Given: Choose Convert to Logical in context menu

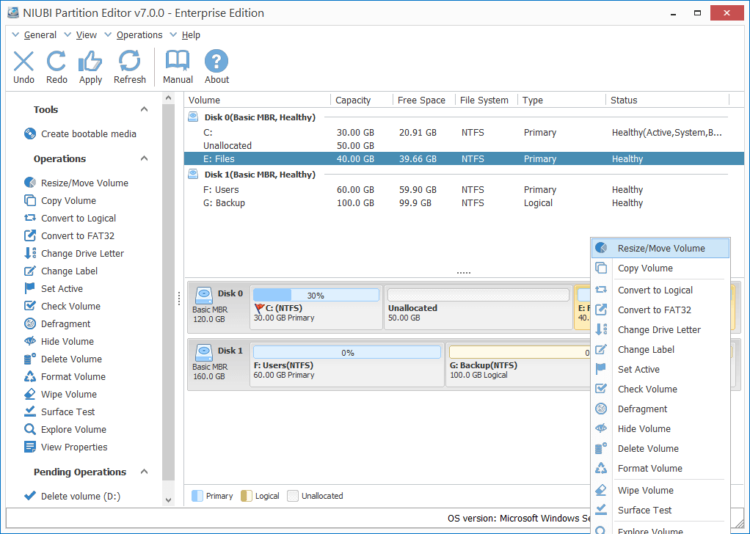Looking at the screenshot, I should click(x=661, y=290).
